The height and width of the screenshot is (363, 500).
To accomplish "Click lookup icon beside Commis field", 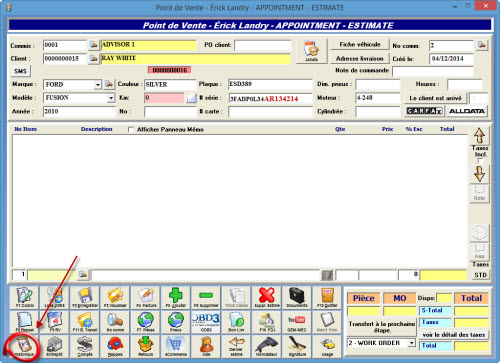I will pos(94,45).
